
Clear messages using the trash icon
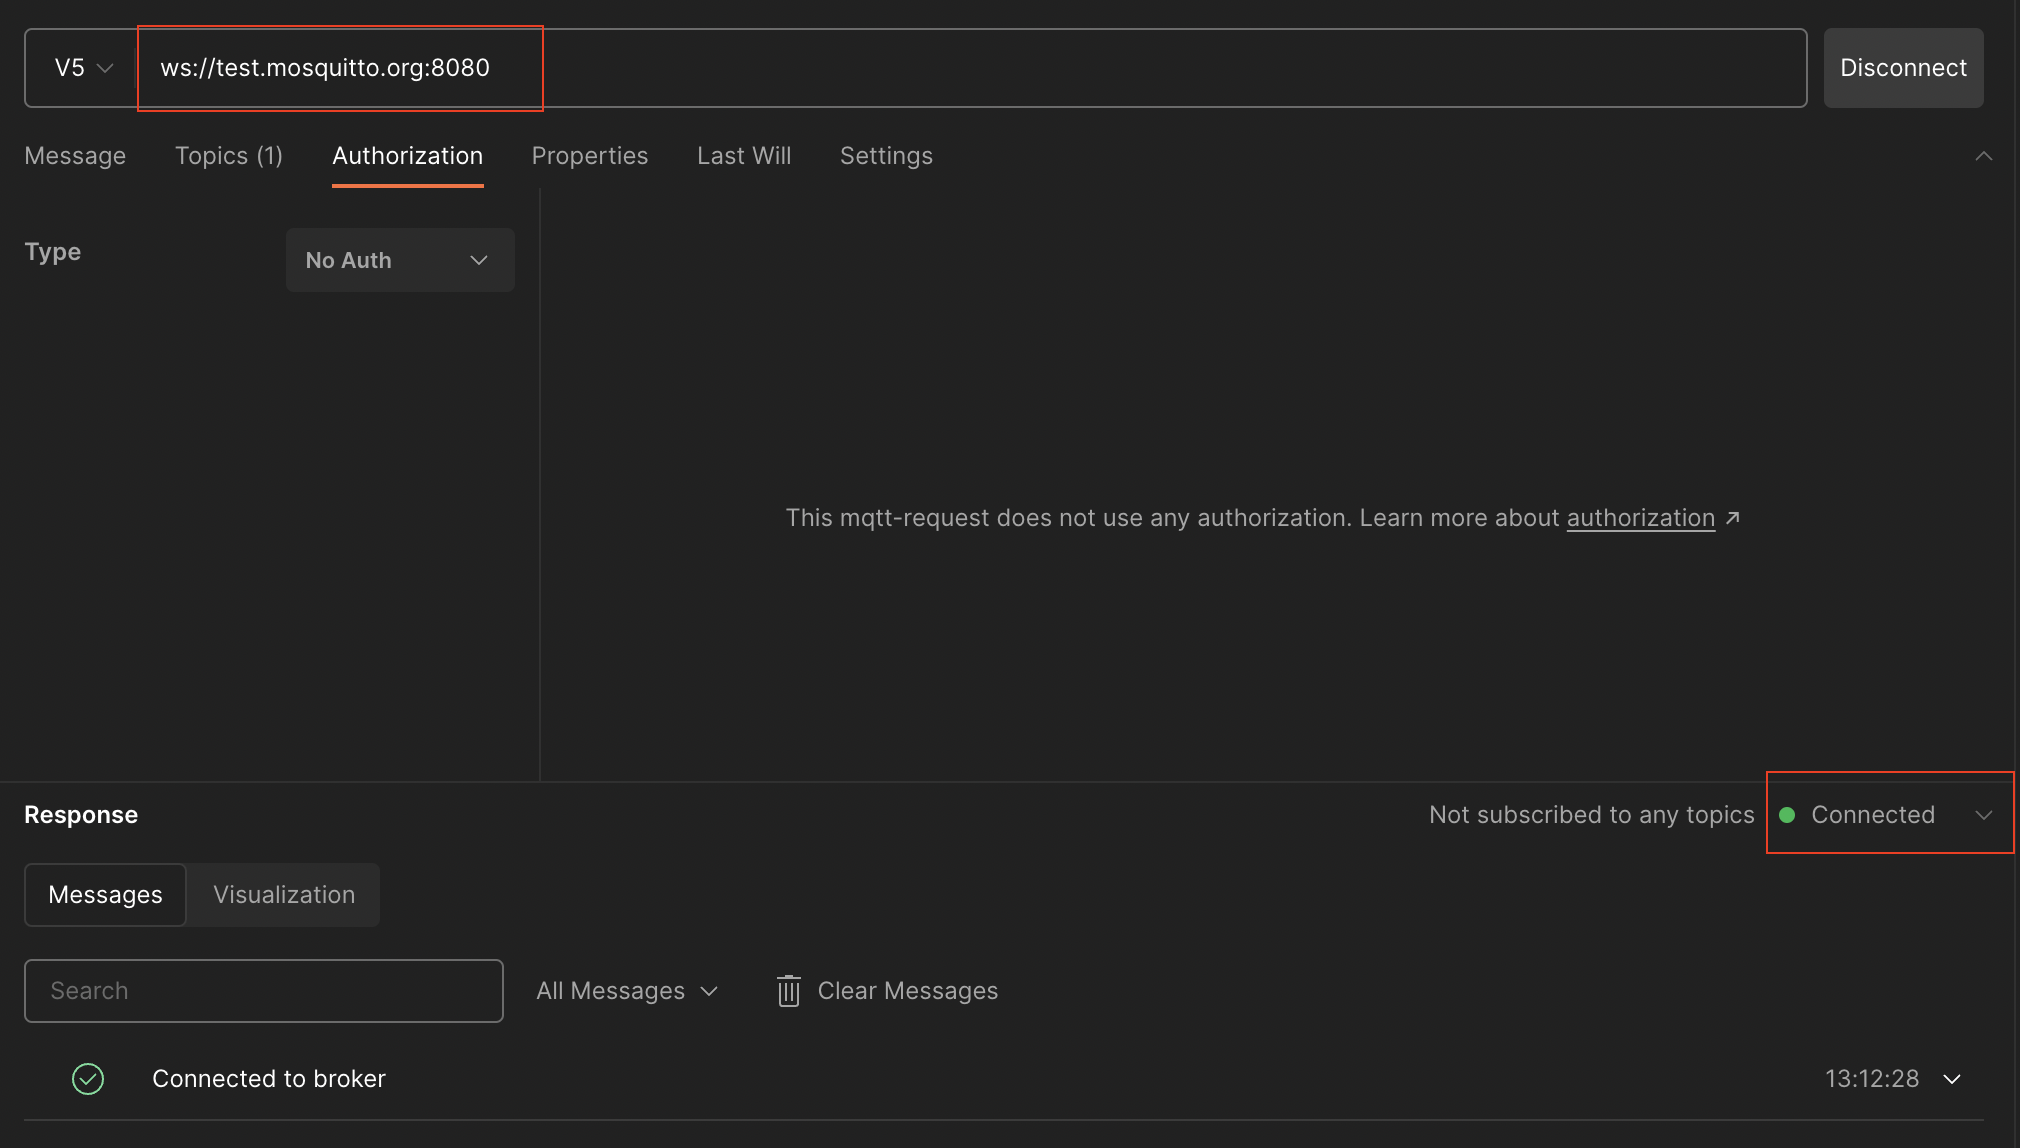coord(789,991)
